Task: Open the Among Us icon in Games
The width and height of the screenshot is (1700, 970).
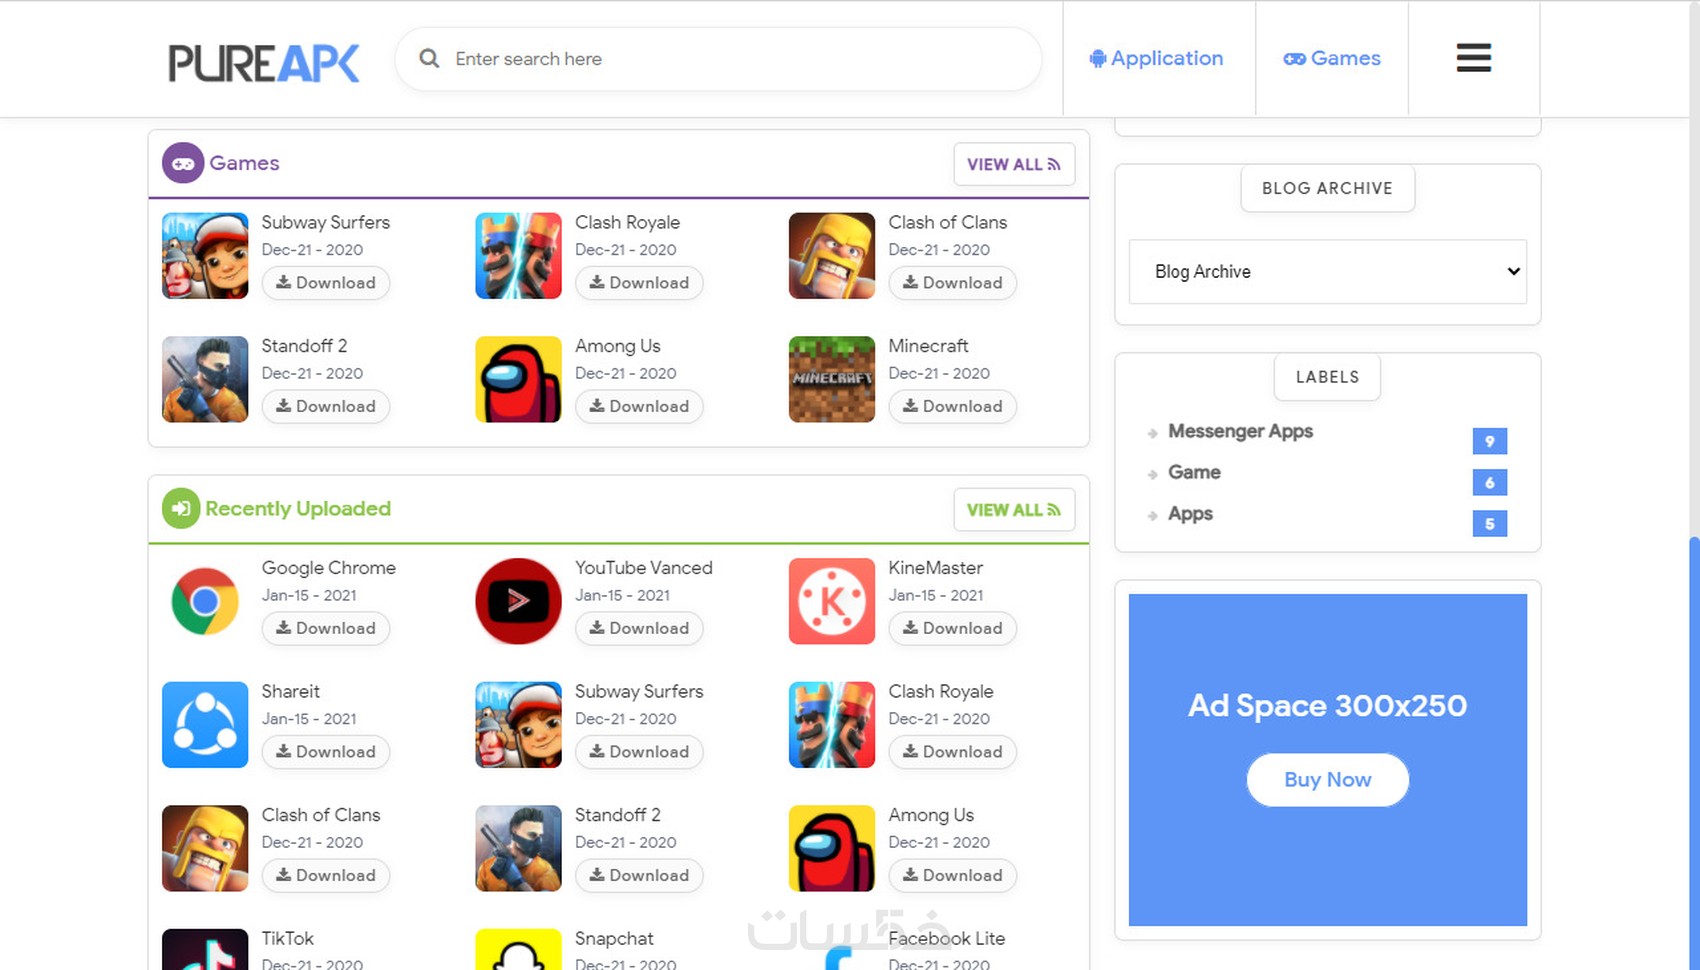Action: pos(518,379)
